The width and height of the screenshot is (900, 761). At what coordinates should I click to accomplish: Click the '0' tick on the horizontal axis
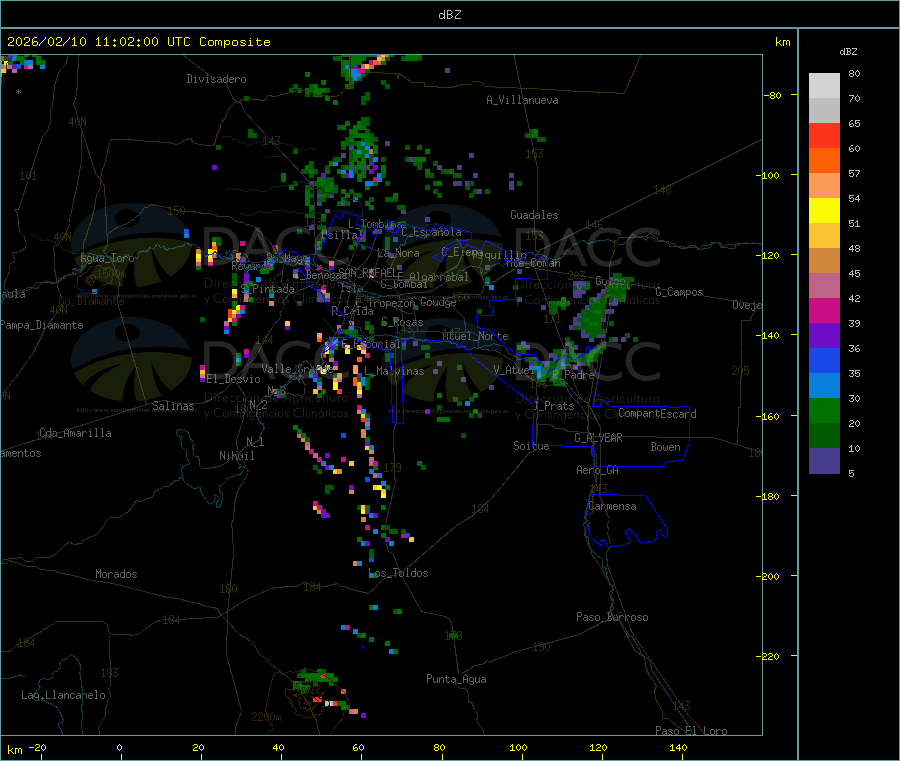point(119,747)
